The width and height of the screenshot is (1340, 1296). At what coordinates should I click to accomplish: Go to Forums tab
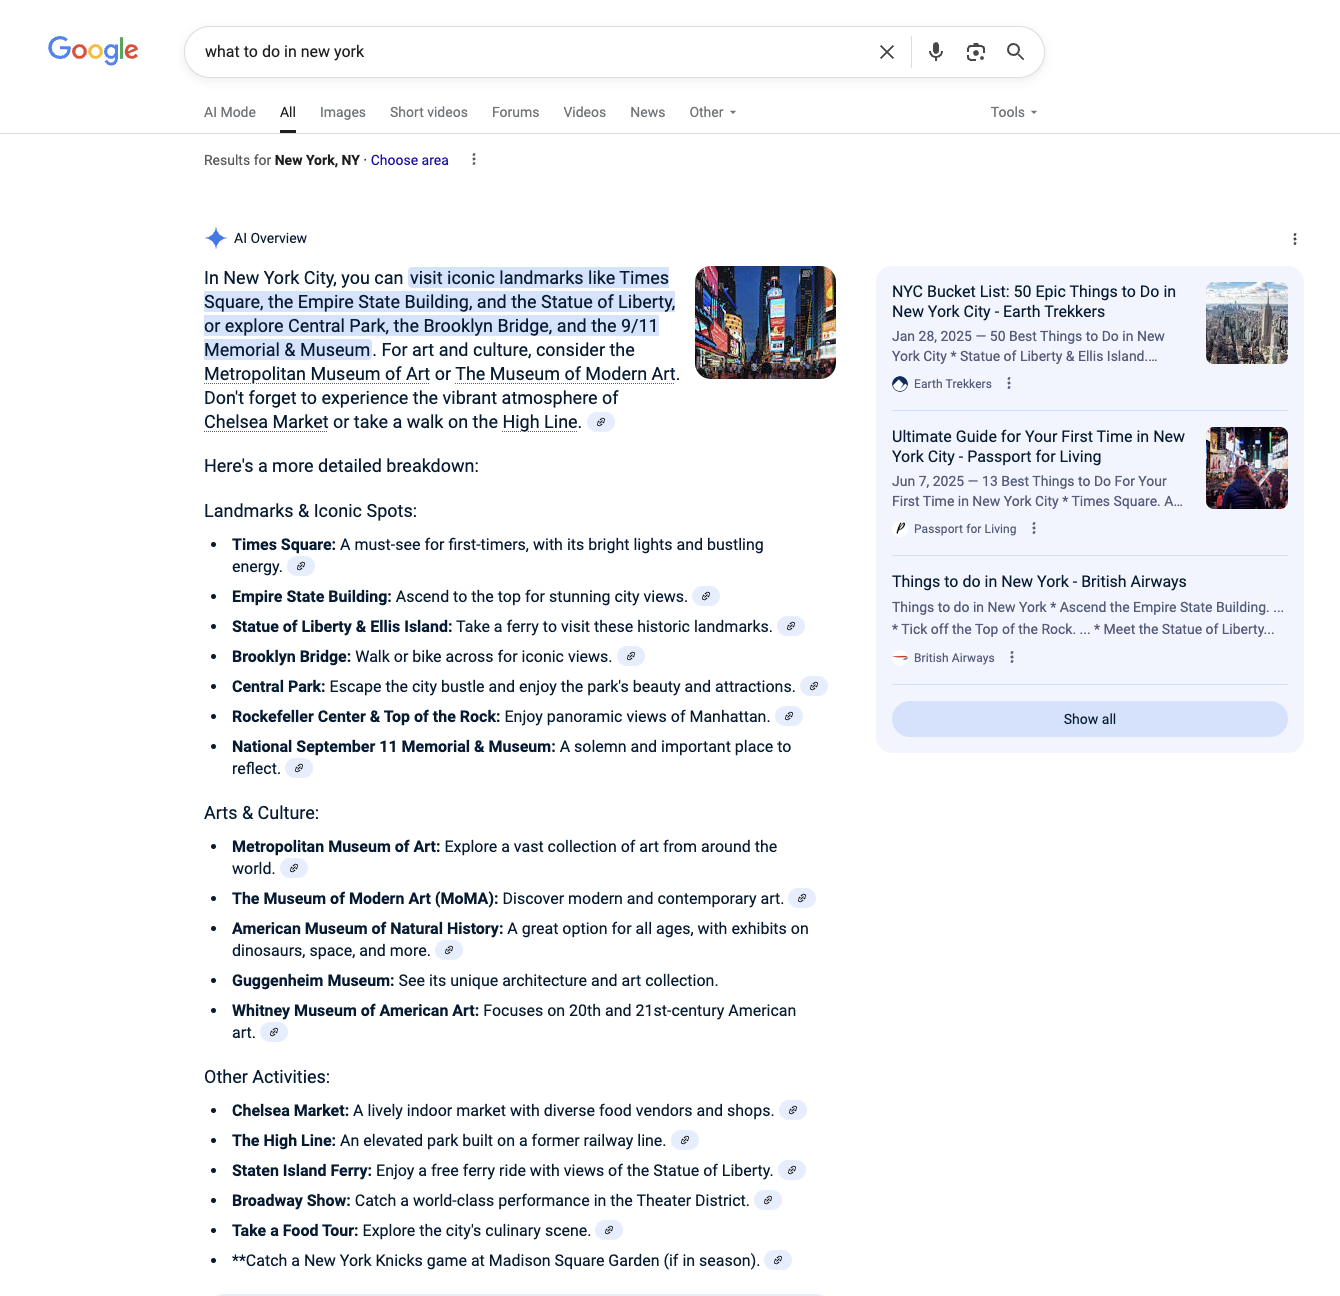point(515,112)
